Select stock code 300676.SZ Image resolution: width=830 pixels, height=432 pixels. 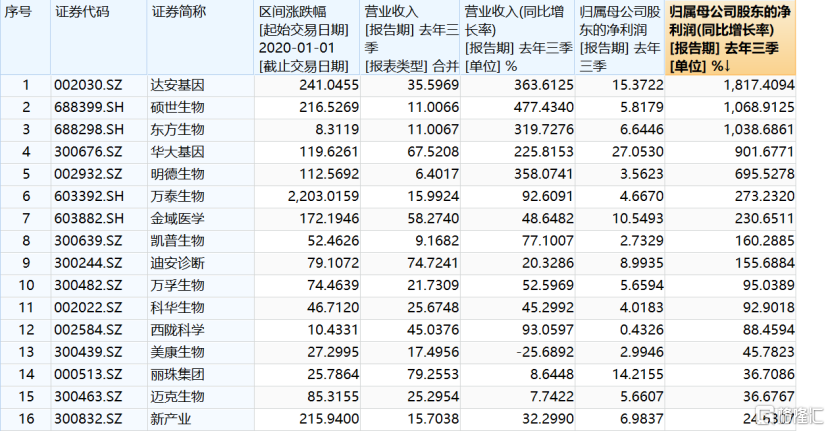click(88, 152)
